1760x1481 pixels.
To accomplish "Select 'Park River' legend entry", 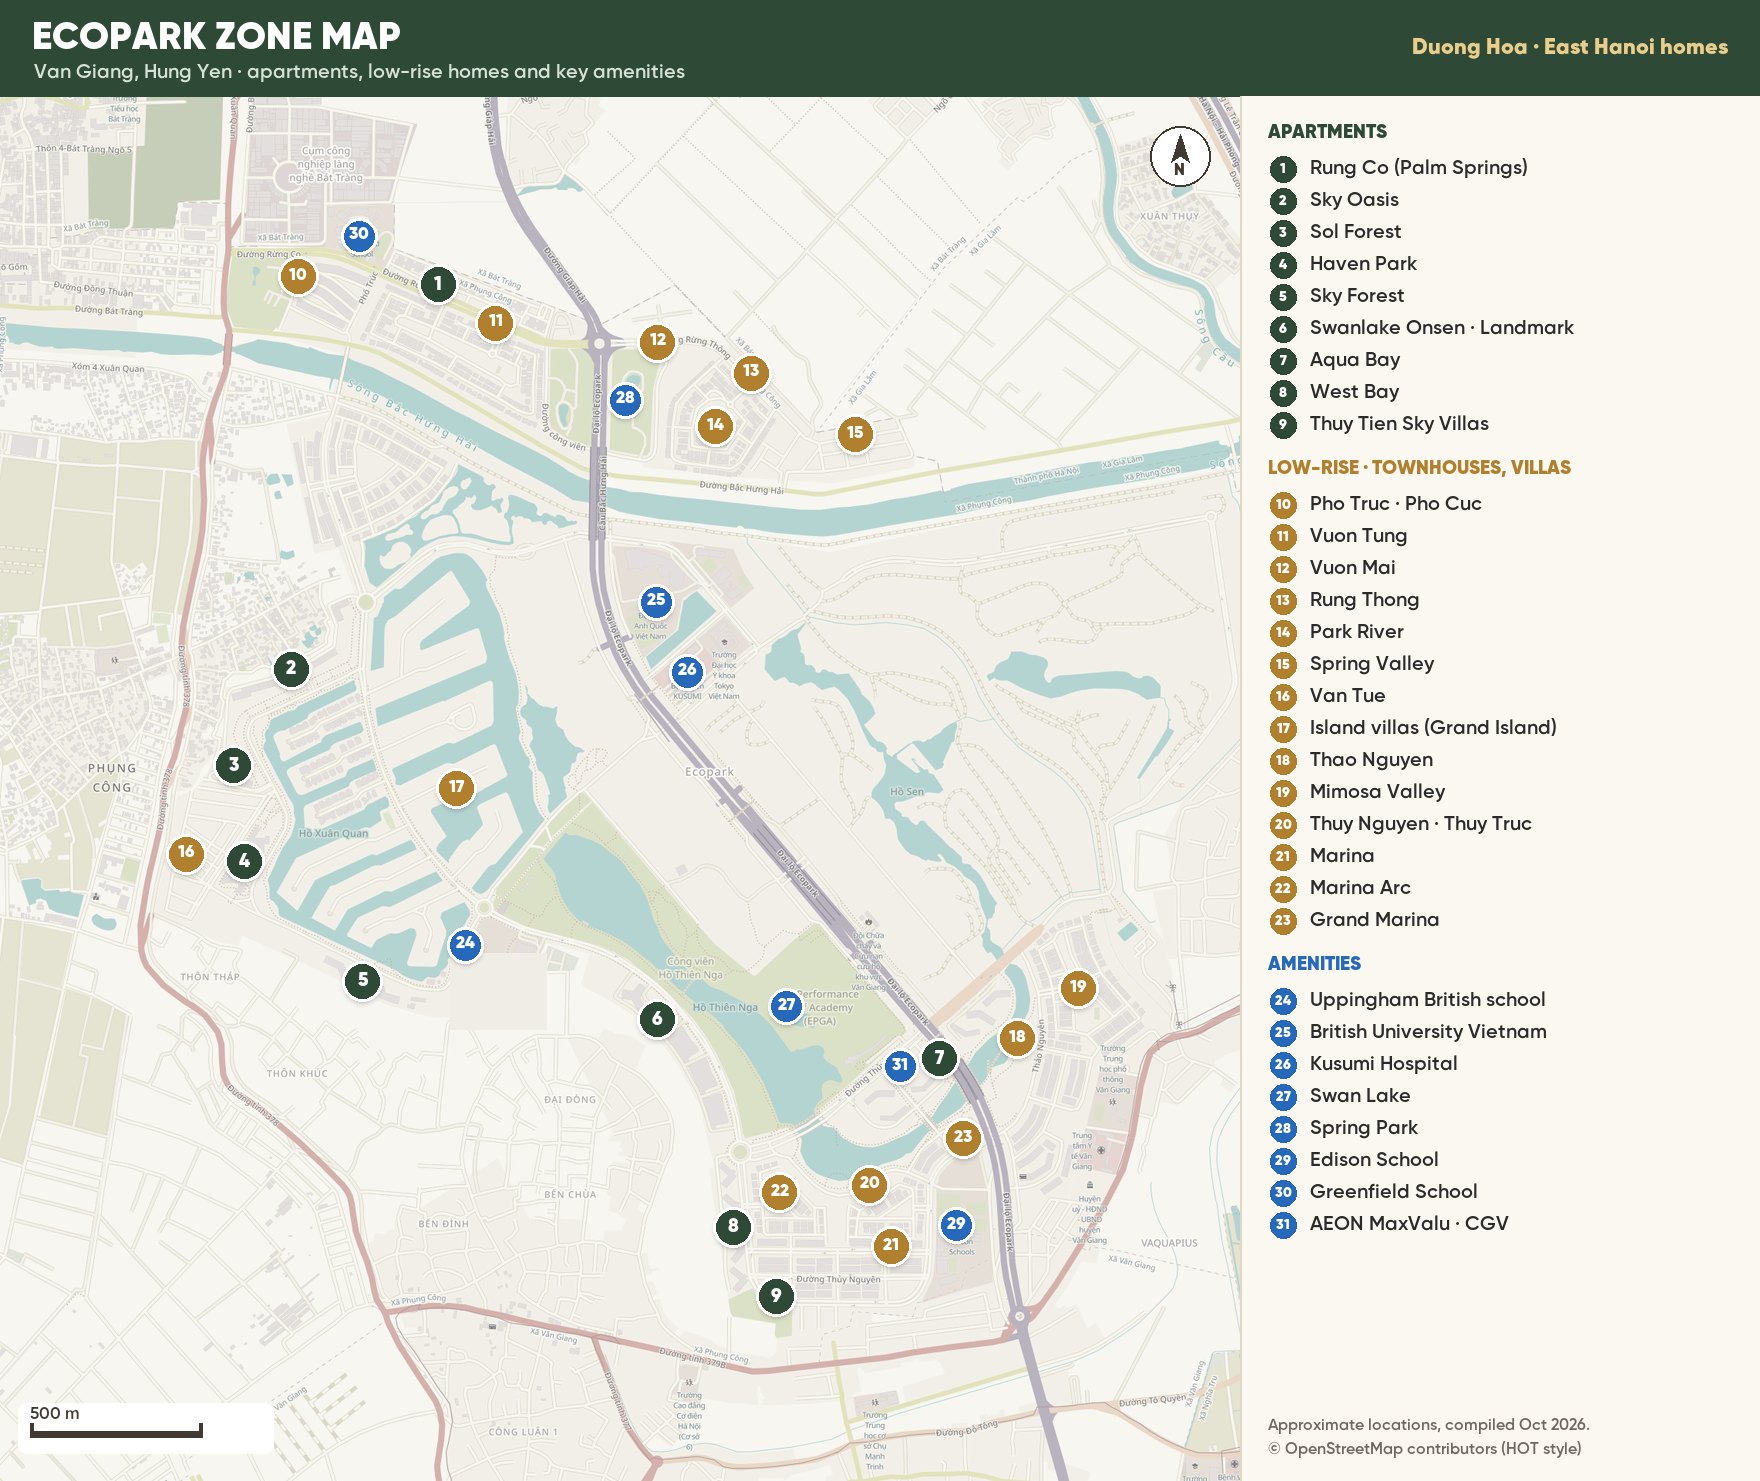I will click(x=1356, y=631).
